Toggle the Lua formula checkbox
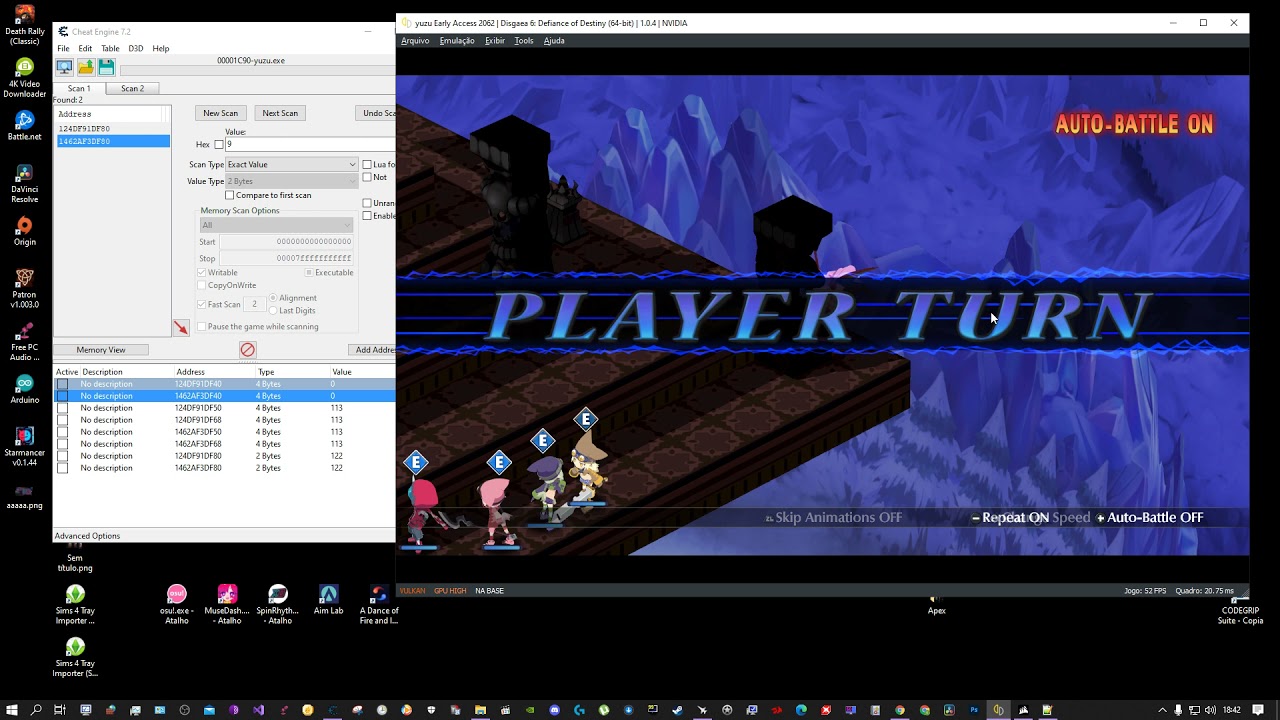The image size is (1280, 720). [367, 164]
